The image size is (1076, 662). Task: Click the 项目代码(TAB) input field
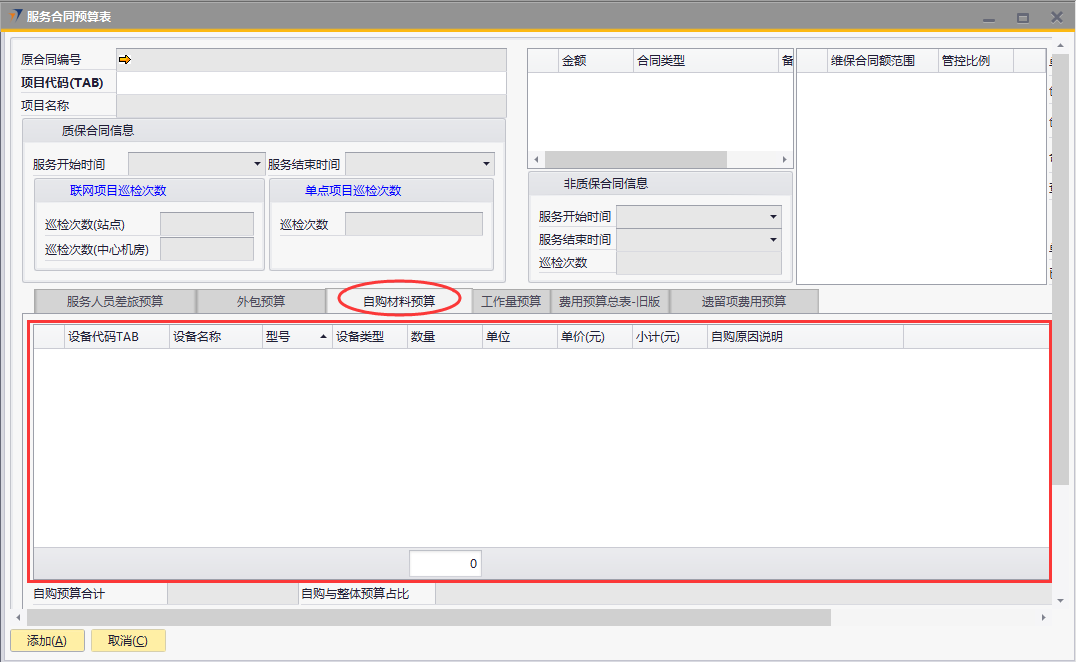pyautogui.click(x=311, y=83)
